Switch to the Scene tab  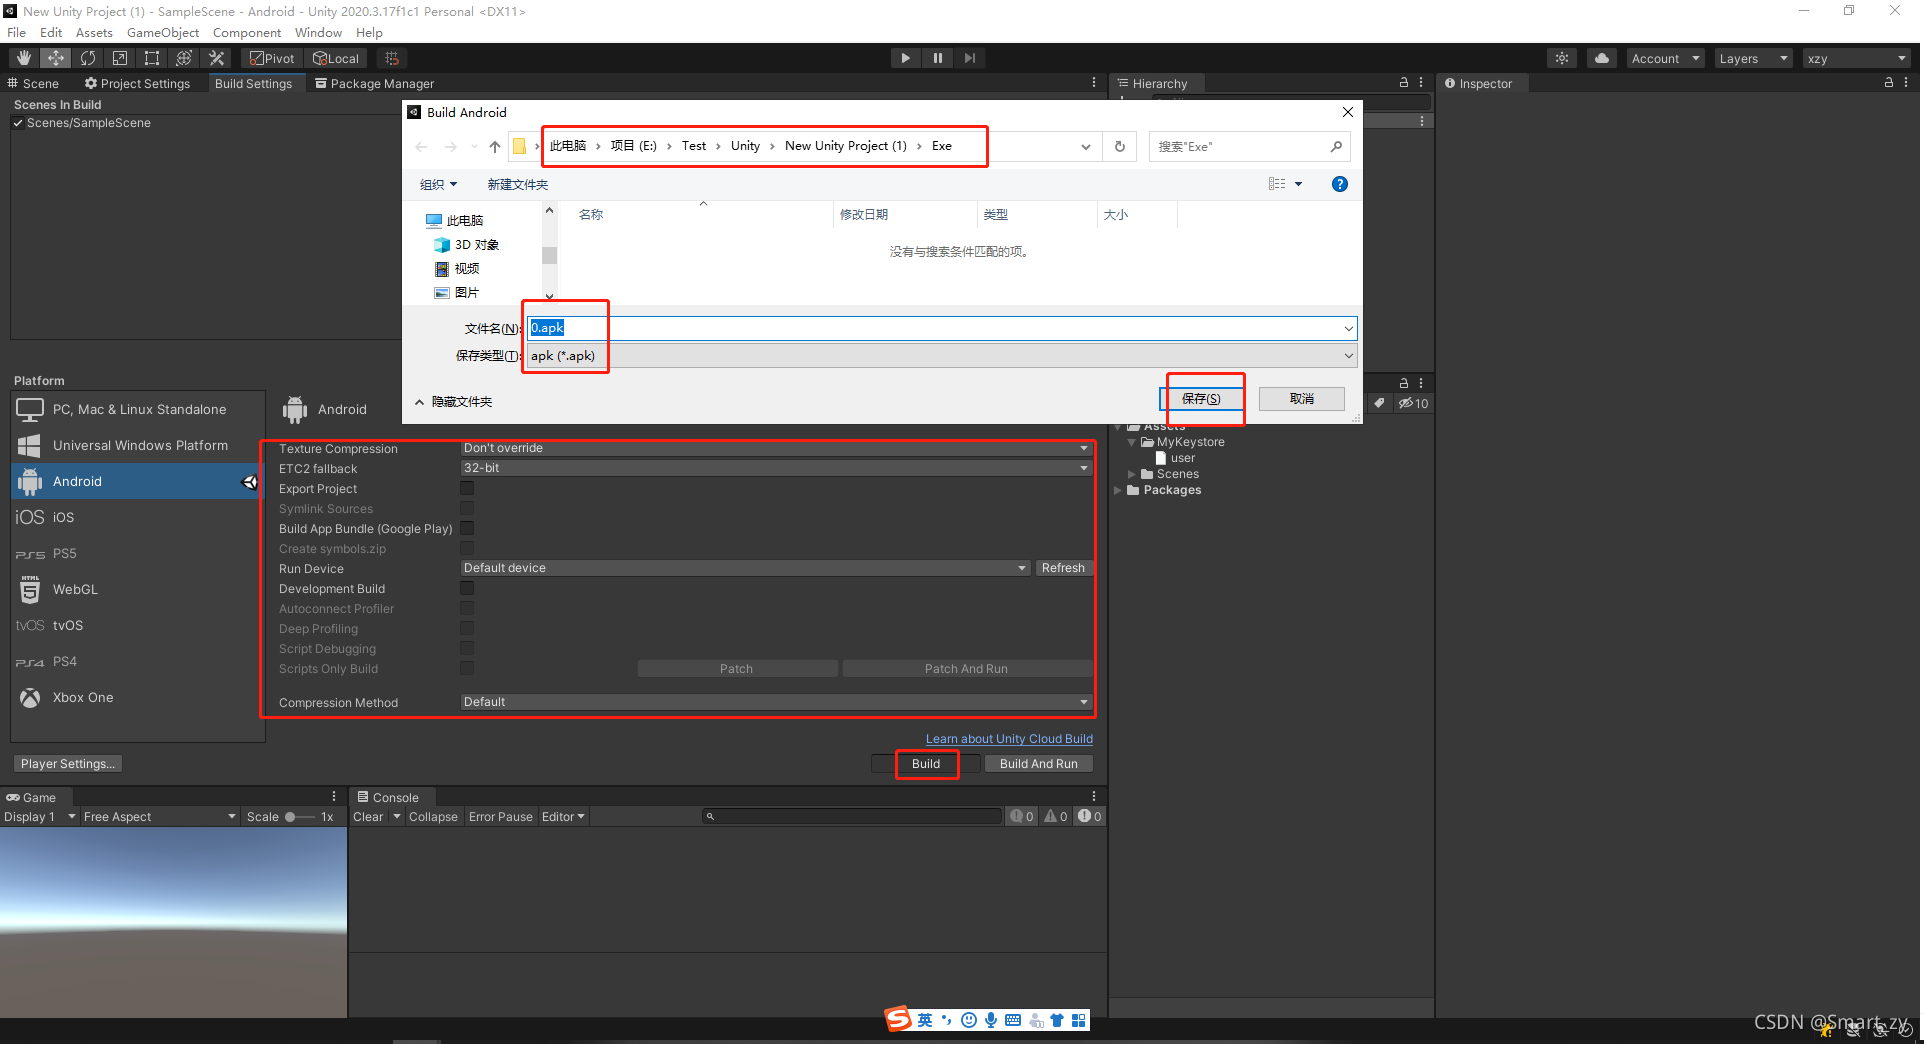(34, 84)
